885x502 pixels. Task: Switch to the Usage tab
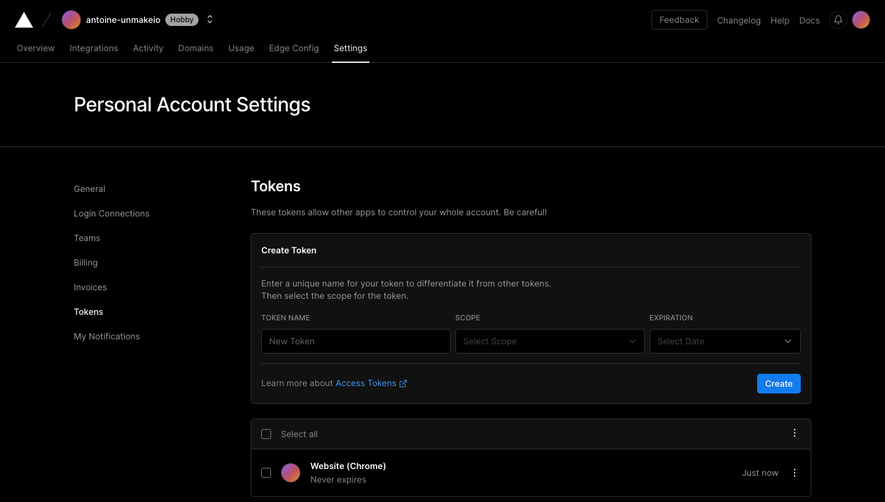241,49
